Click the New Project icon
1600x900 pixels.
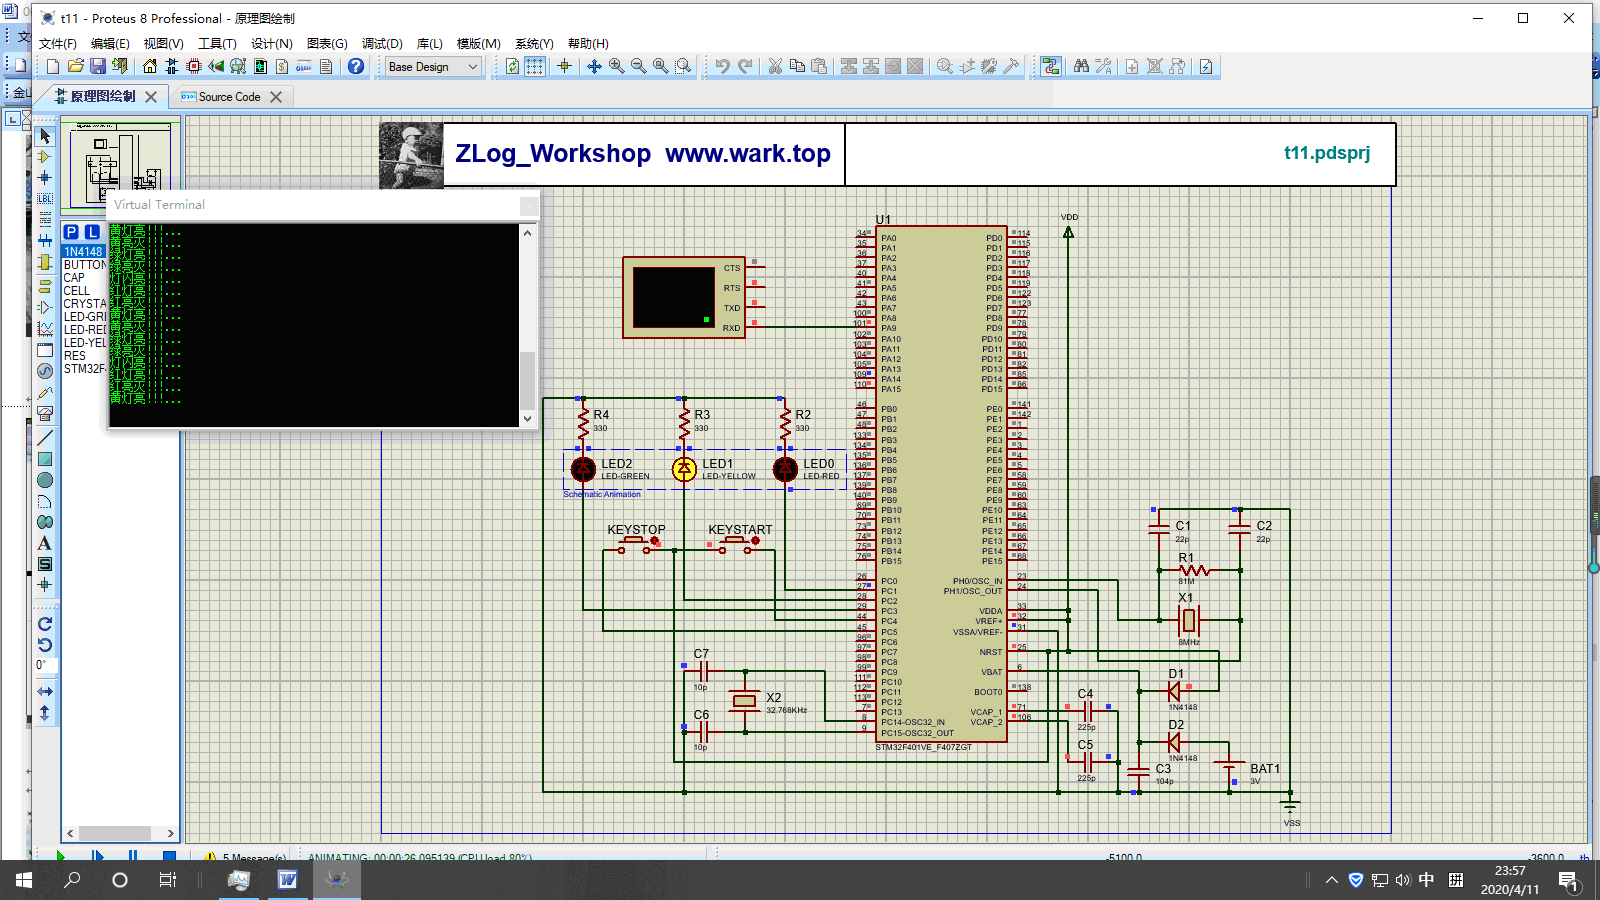[x=53, y=66]
